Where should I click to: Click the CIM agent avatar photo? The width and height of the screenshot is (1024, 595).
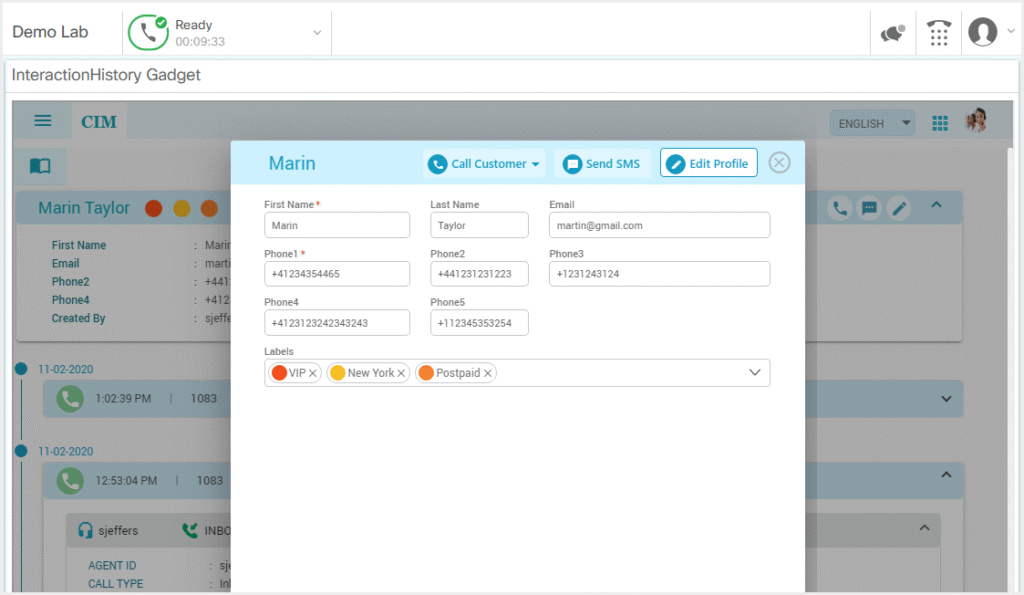[x=976, y=121]
